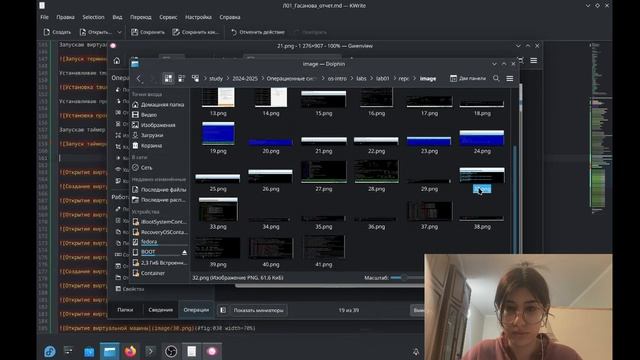The image size is (640, 360).
Task: Click KWrite Сохранить как button
Action: (x=196, y=32)
